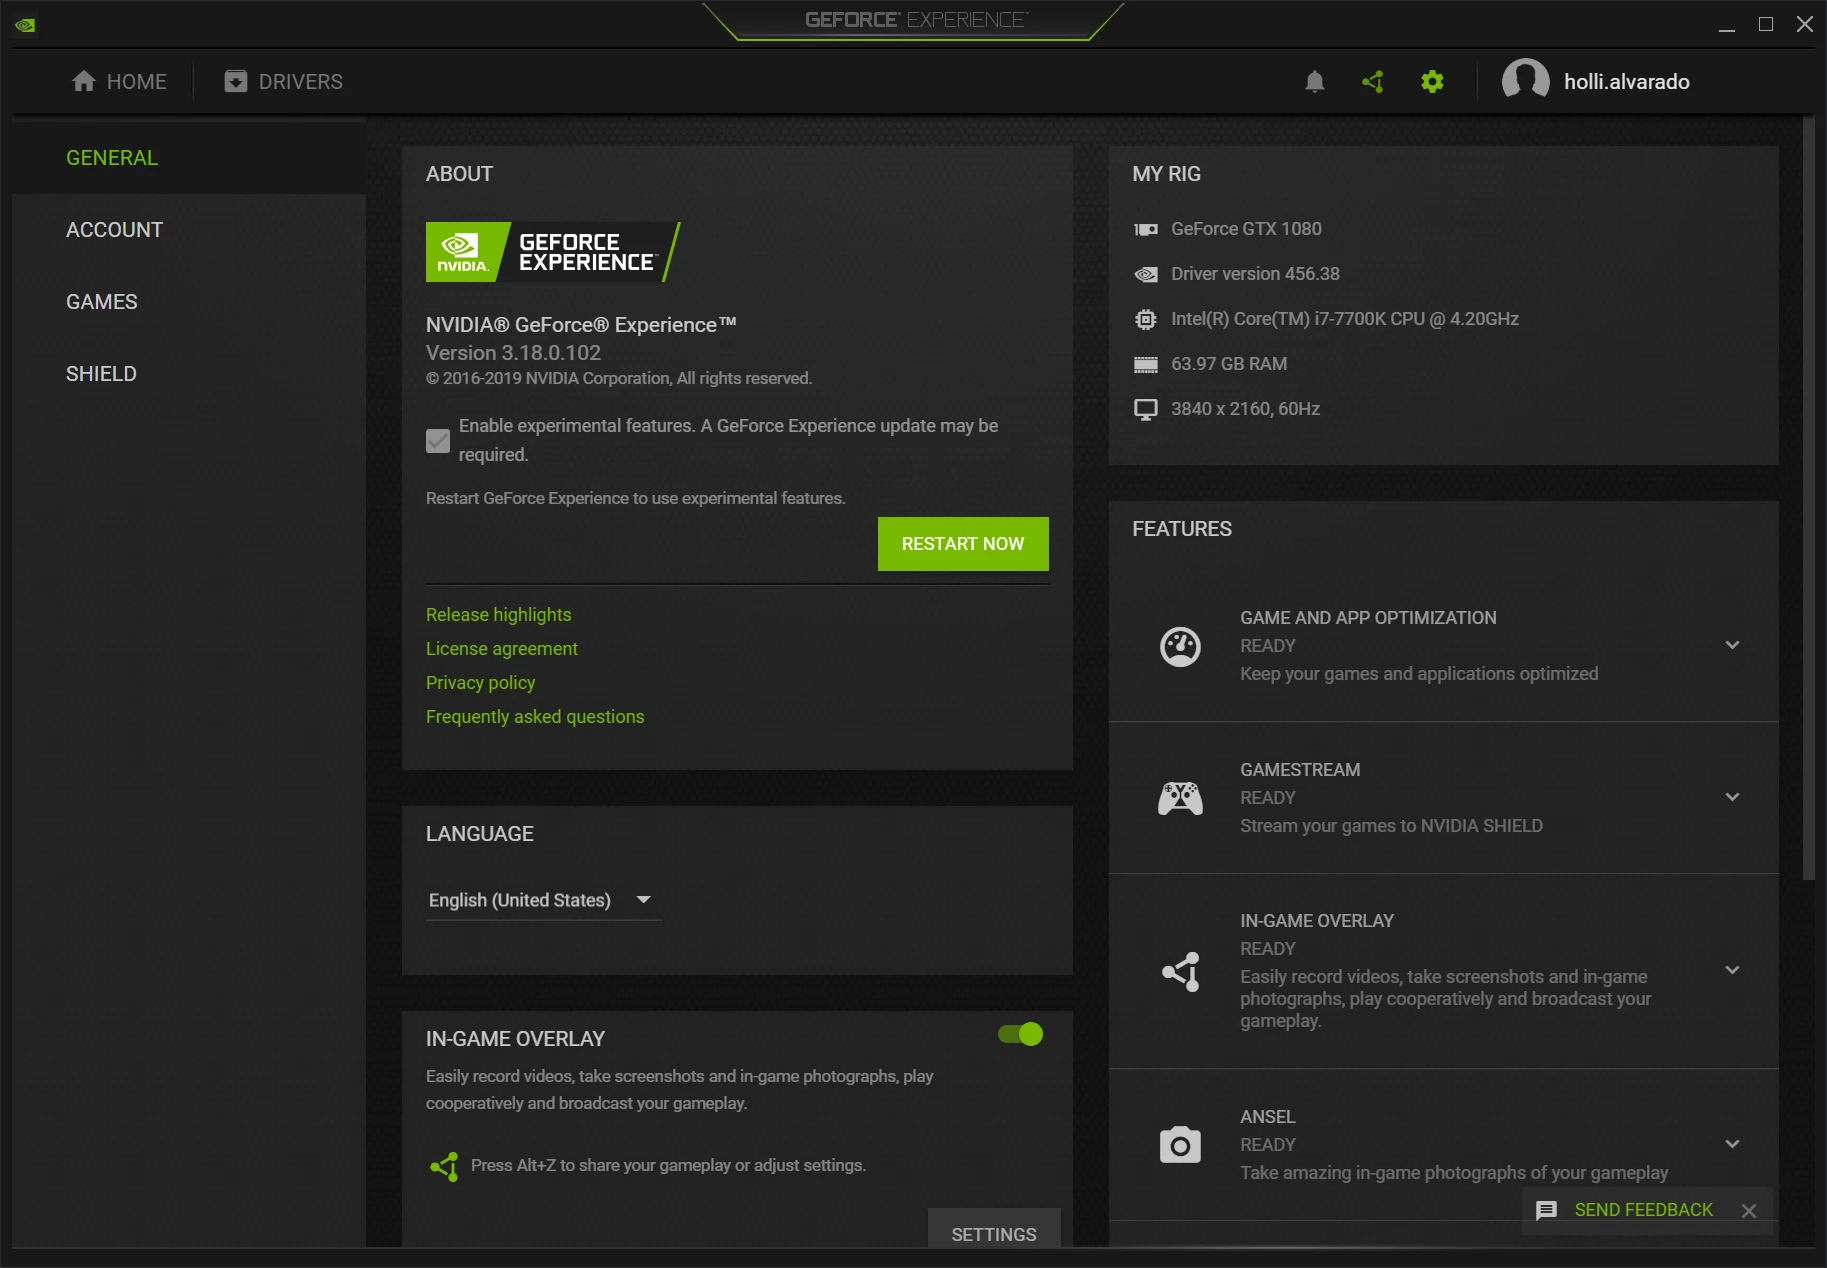
Task: Click the camera icon for Ansel
Action: pyautogui.click(x=1180, y=1145)
